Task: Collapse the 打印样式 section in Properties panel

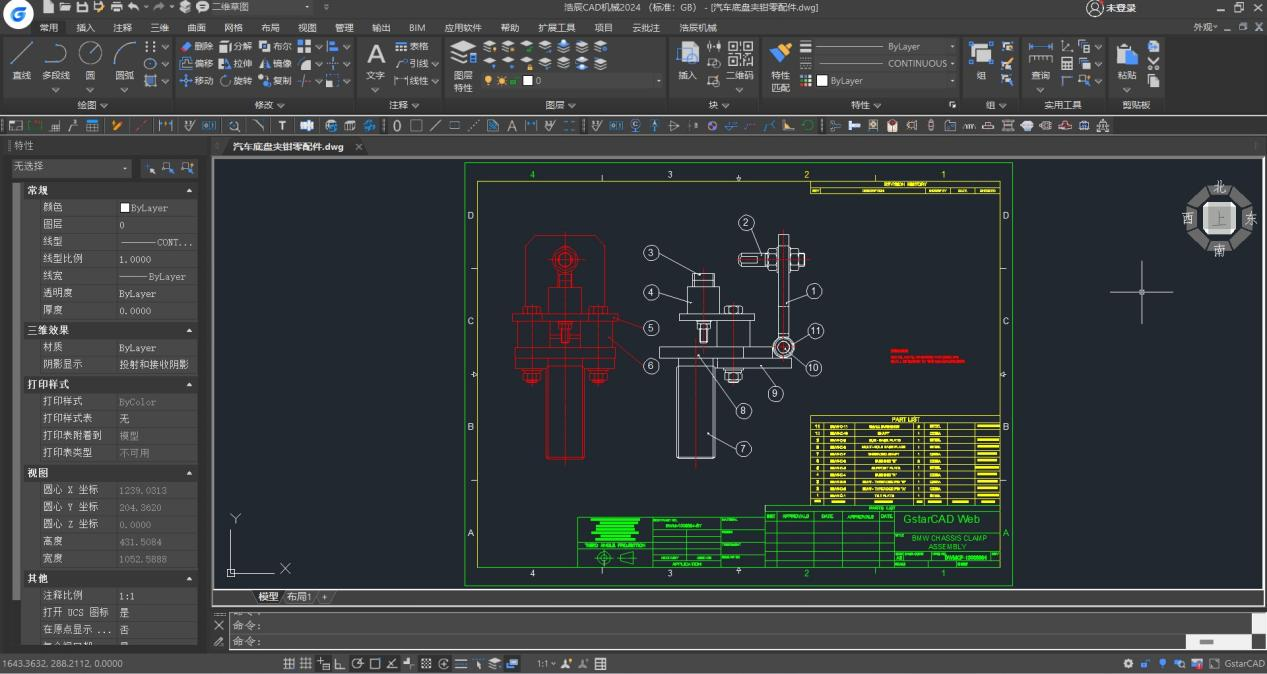Action: click(189, 385)
